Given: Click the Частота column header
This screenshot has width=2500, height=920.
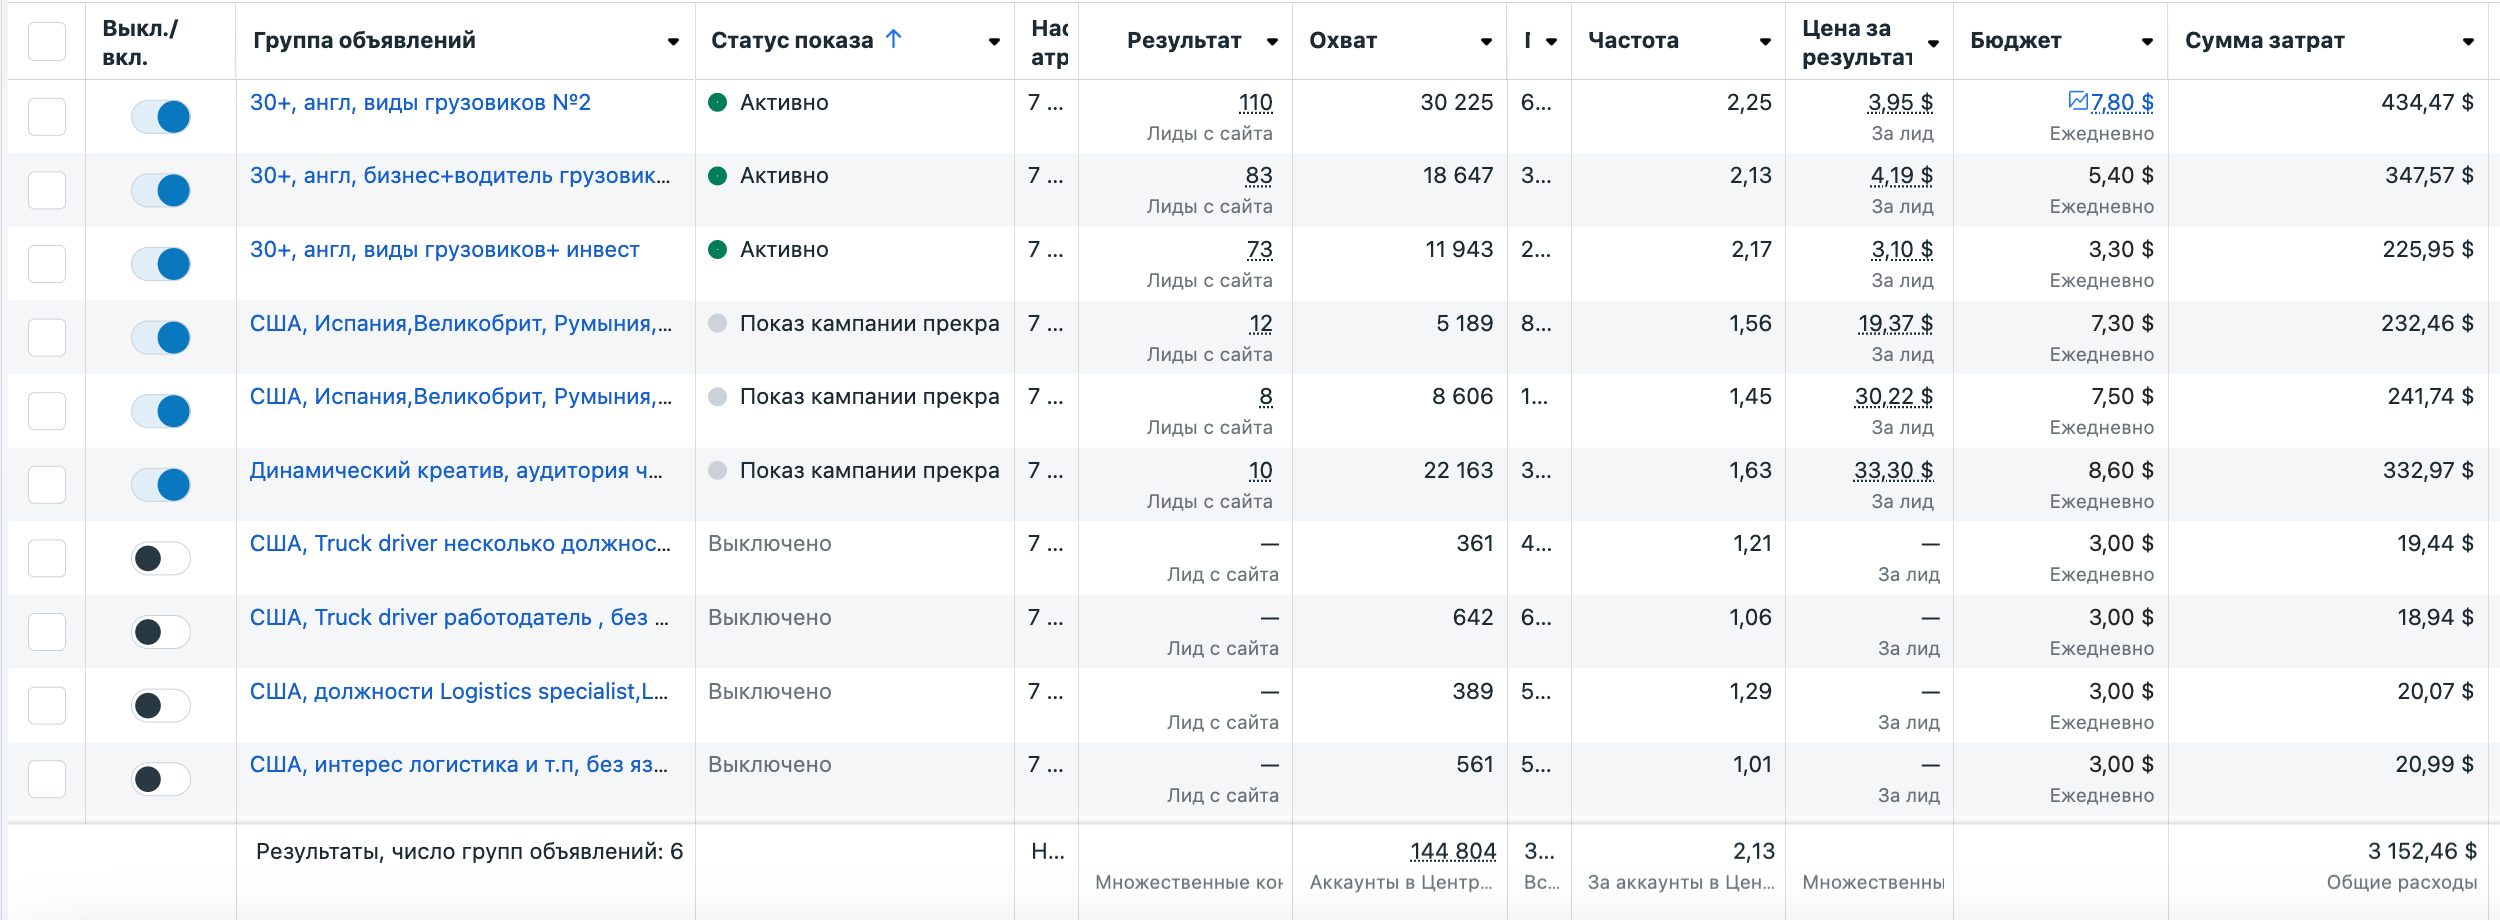Looking at the screenshot, I should click(1633, 41).
